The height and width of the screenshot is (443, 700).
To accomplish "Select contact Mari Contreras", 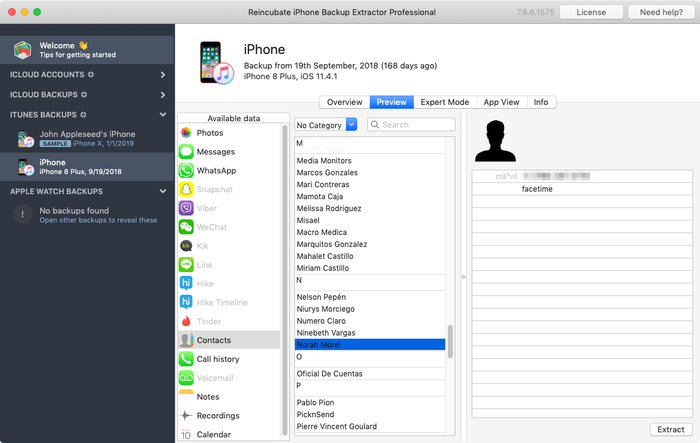I will pos(370,184).
